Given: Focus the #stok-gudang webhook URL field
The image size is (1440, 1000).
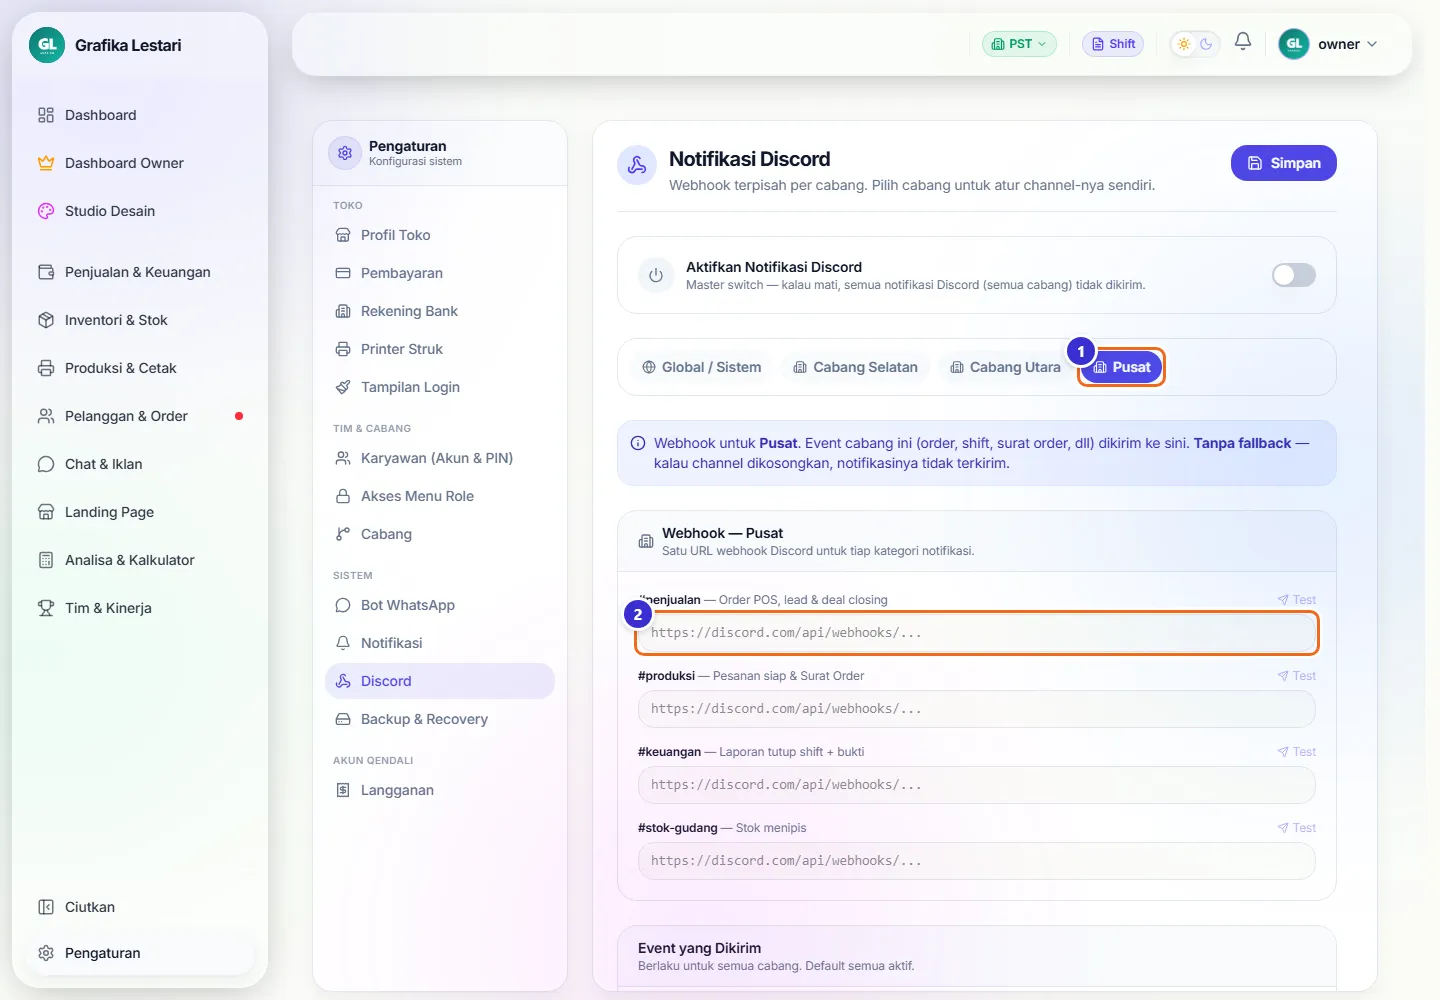Looking at the screenshot, I should pos(977,861).
